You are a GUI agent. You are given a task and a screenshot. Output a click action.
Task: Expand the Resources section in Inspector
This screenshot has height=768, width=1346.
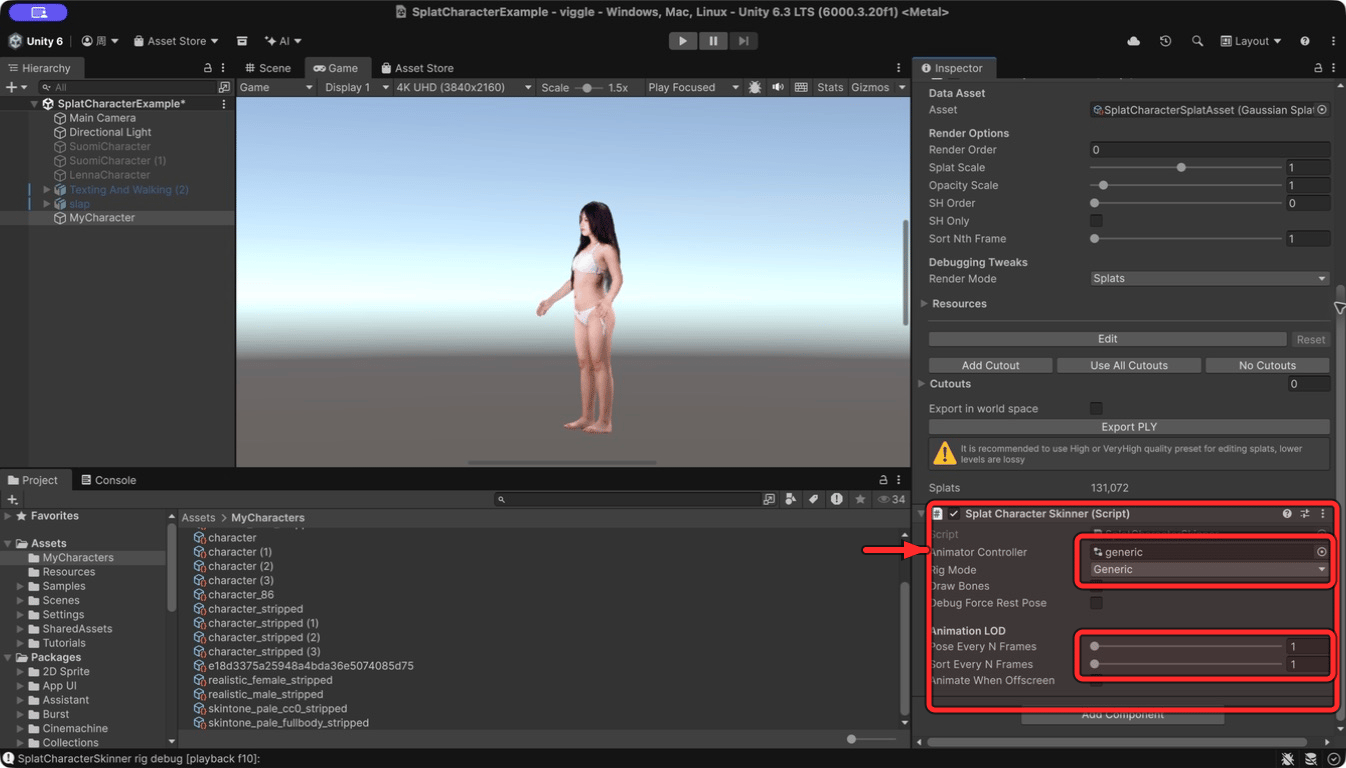(x=923, y=304)
